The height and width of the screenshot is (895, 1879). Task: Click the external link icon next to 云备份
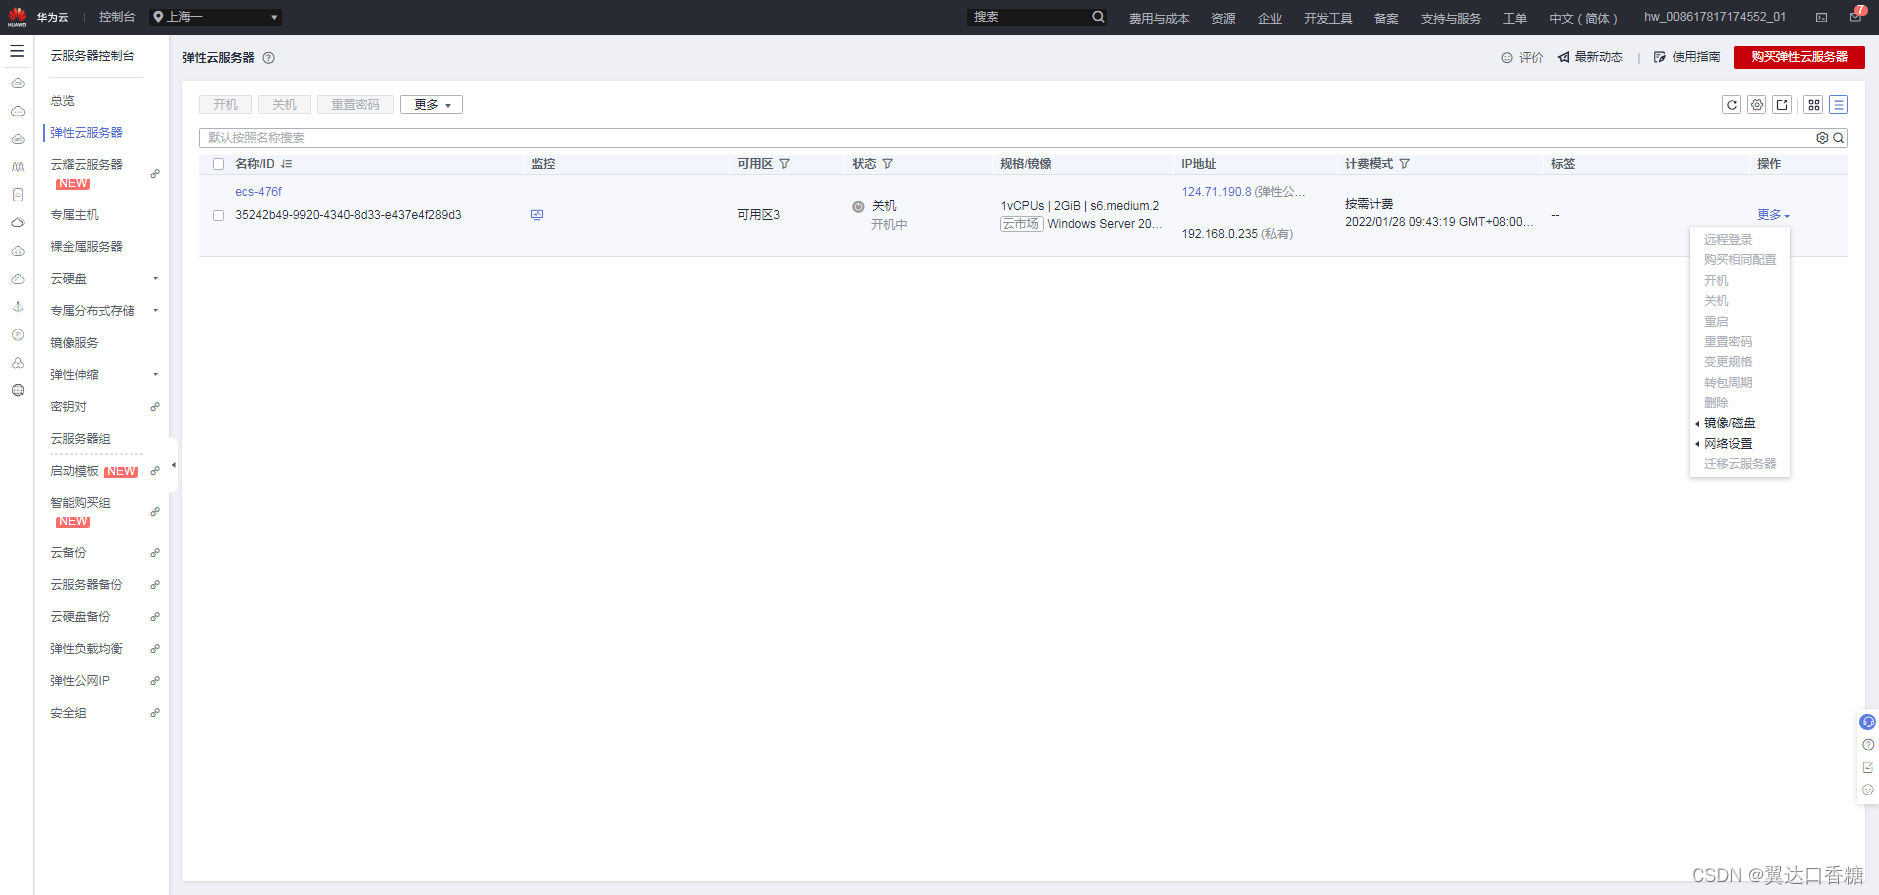click(155, 553)
